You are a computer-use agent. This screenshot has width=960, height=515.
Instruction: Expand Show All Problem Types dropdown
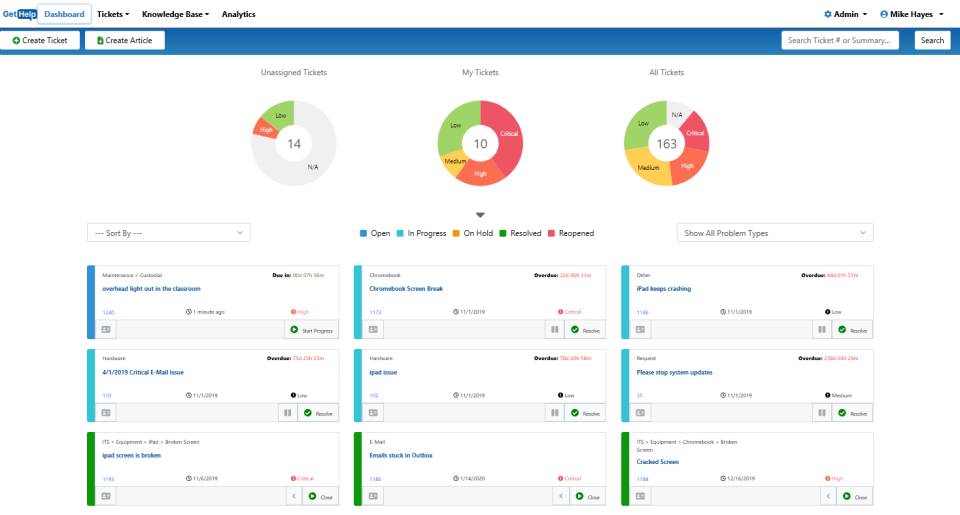[x=774, y=233]
